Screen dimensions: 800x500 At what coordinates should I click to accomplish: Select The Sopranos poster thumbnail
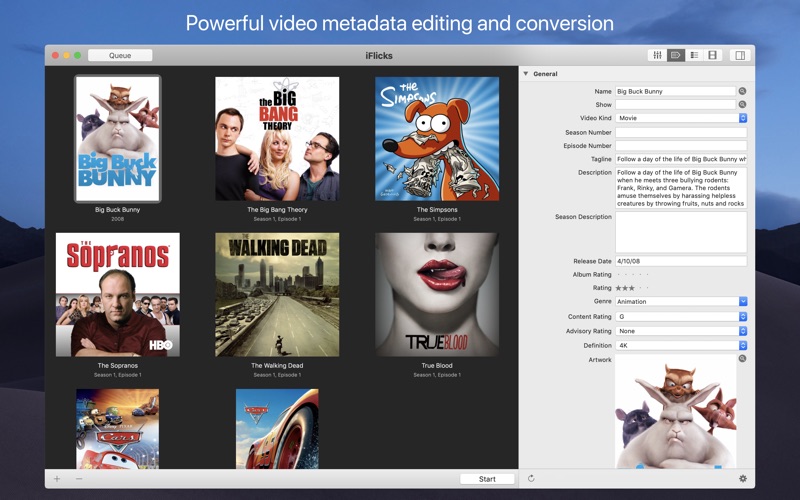[117, 295]
